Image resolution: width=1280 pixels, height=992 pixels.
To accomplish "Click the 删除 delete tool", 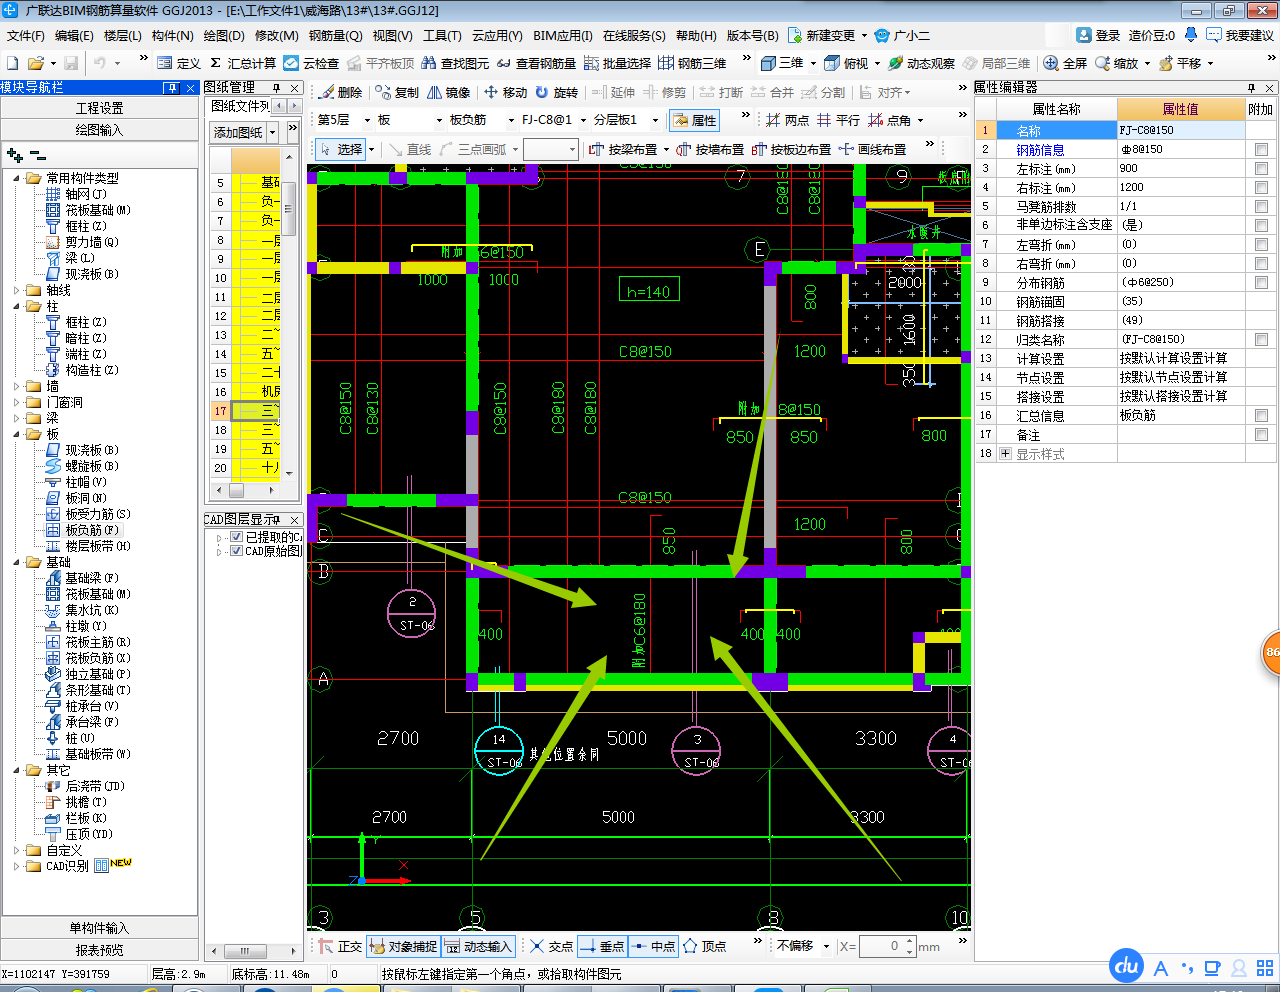I will tap(340, 92).
